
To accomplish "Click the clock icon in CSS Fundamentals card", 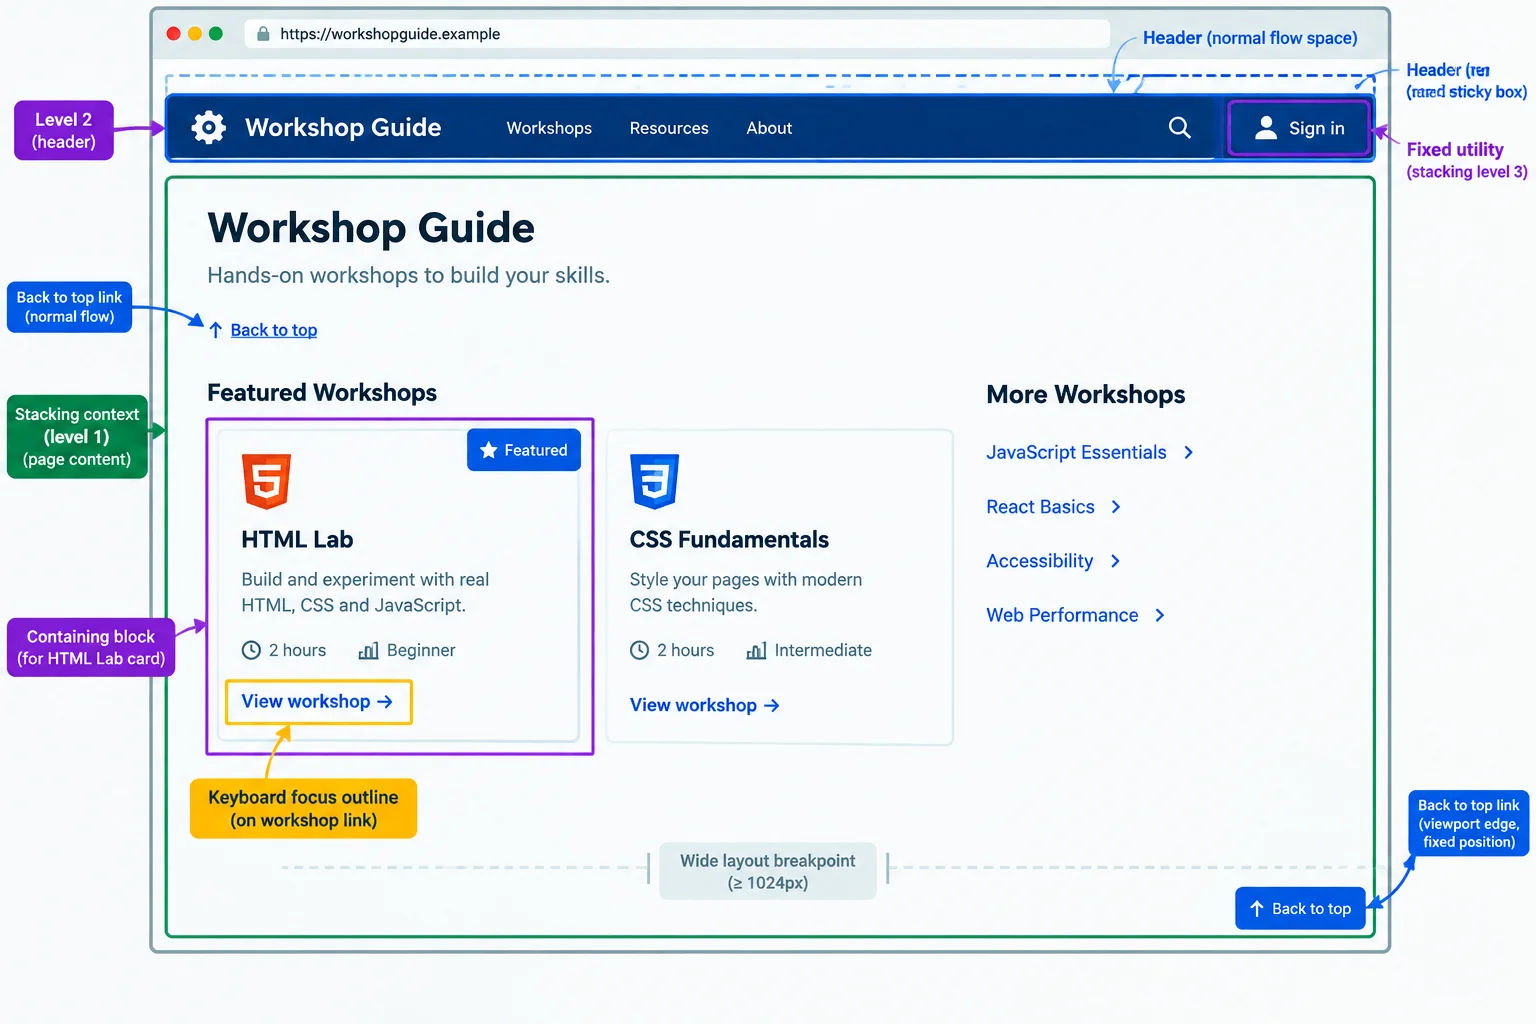I will pos(639,650).
